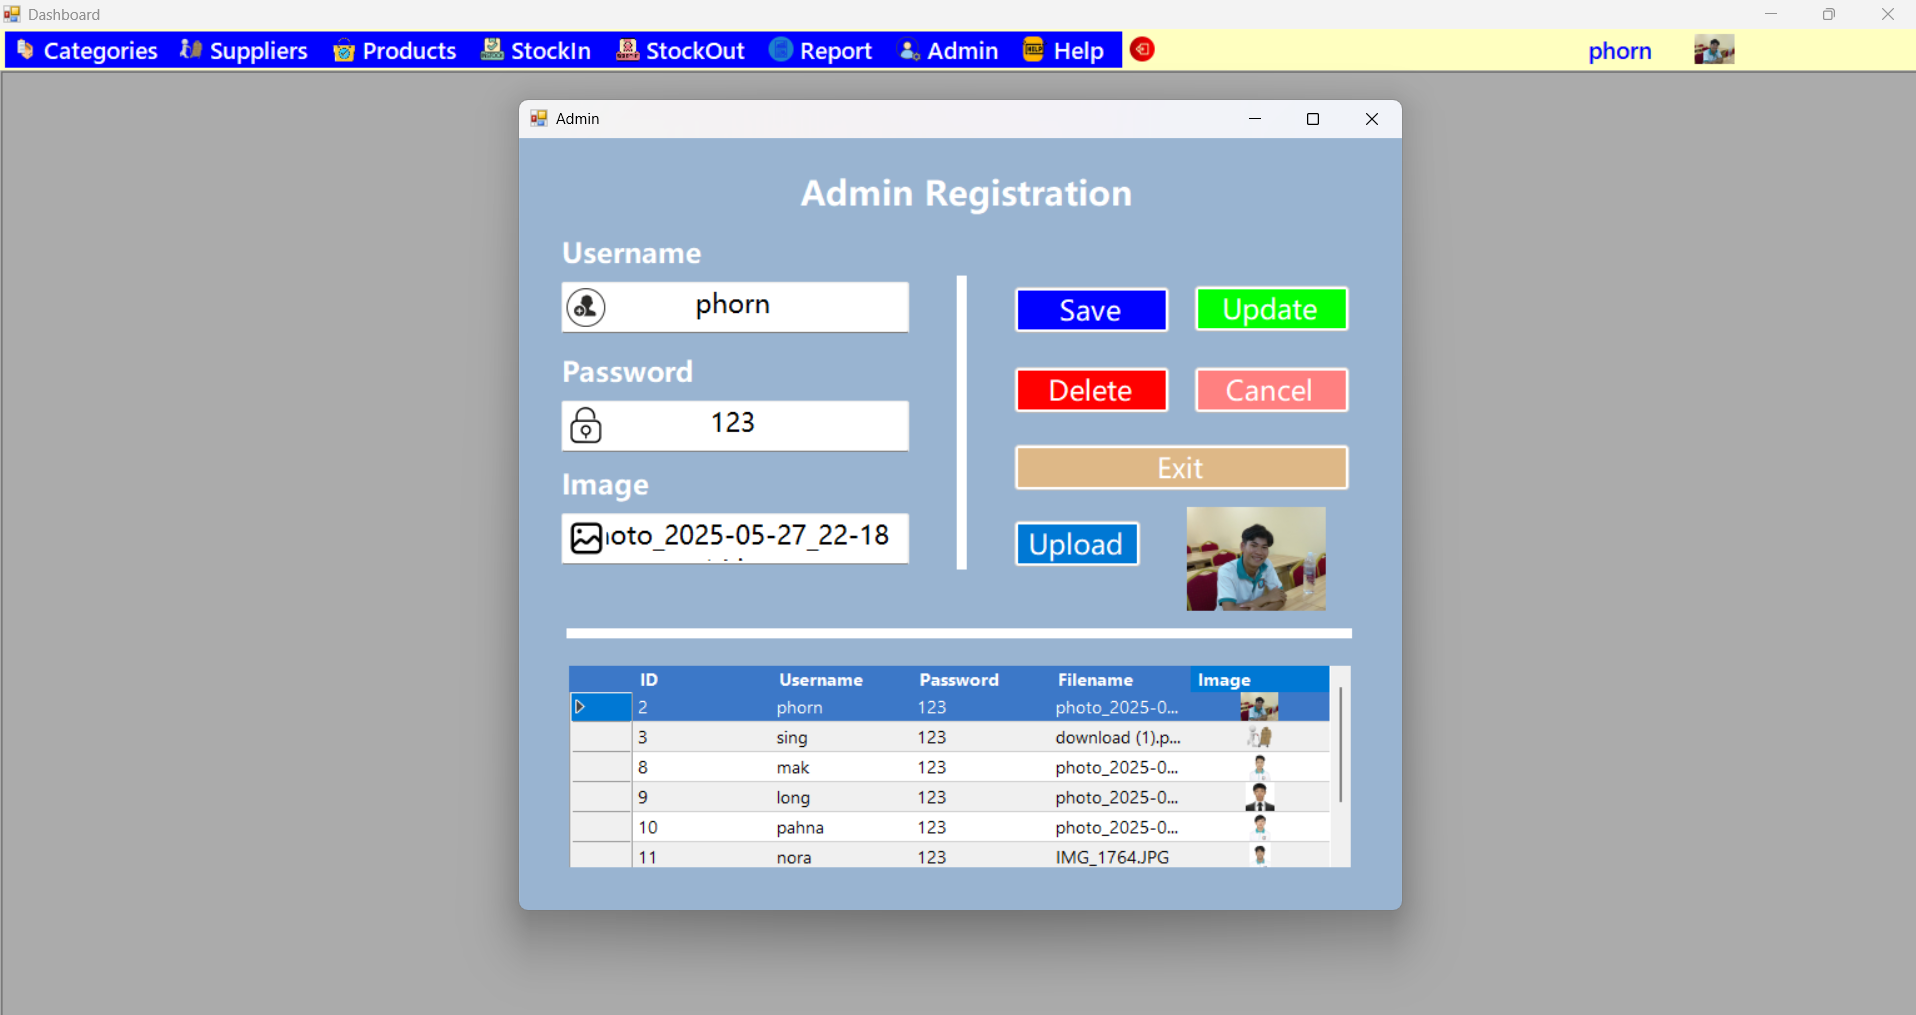
Task: Click the pink Cancel button
Action: point(1271,390)
